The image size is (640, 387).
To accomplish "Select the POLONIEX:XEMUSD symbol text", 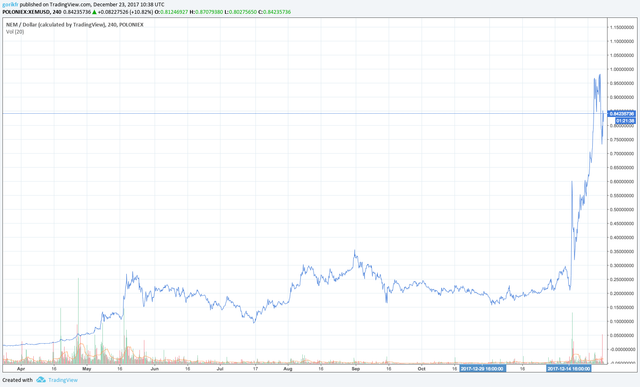I will coord(26,12).
